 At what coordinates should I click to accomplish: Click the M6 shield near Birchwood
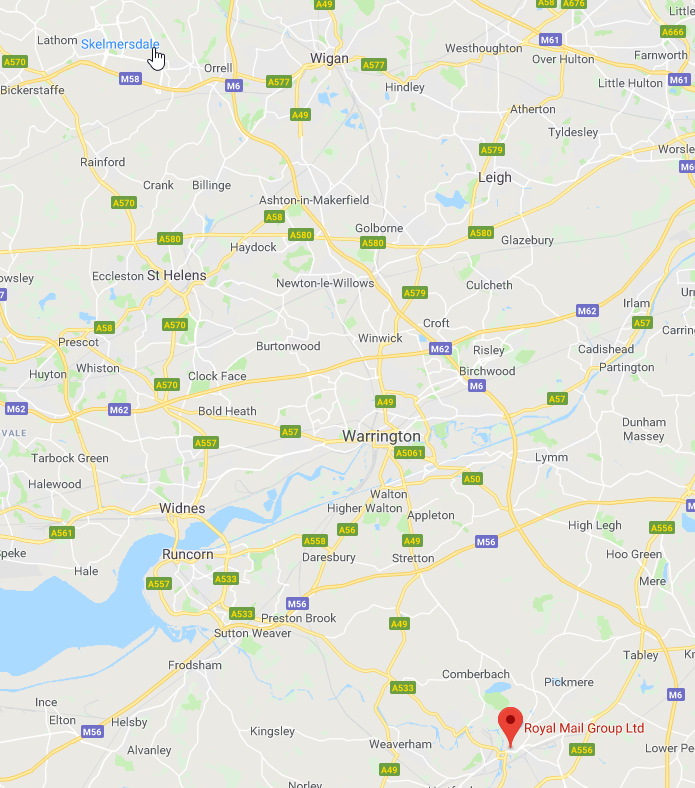pyautogui.click(x=476, y=386)
